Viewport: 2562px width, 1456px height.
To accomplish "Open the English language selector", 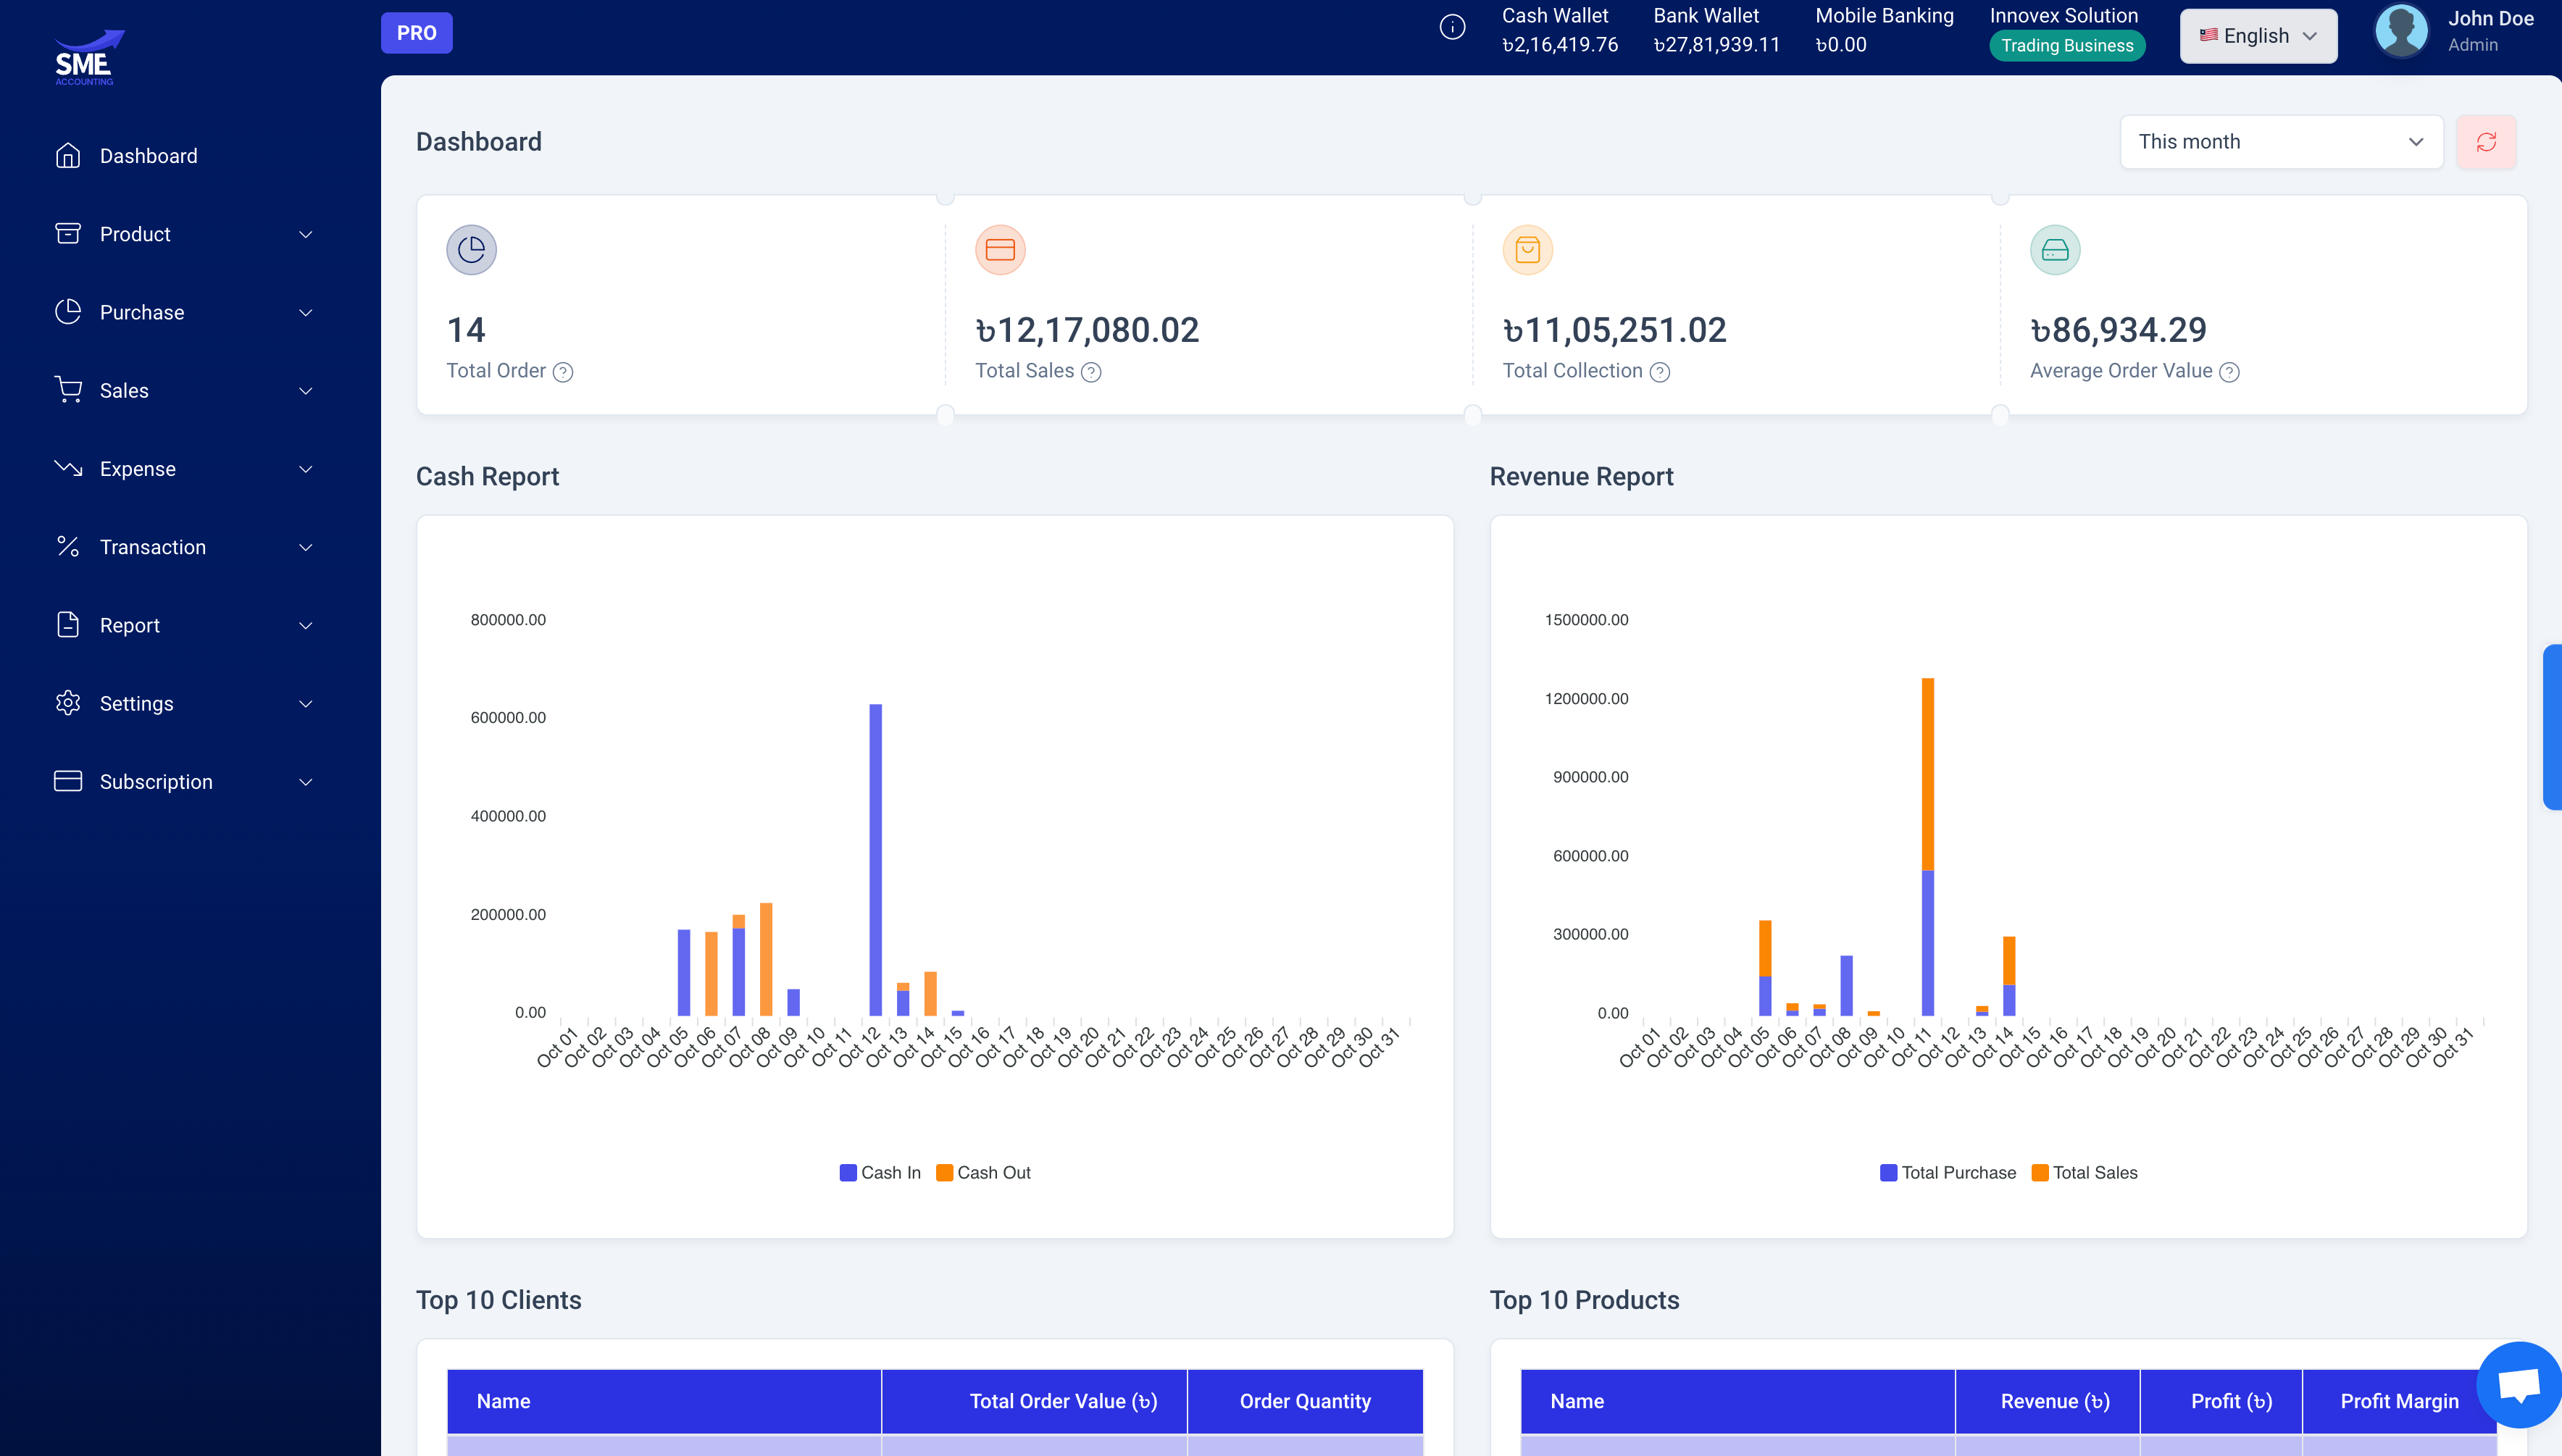I will coord(2257,35).
